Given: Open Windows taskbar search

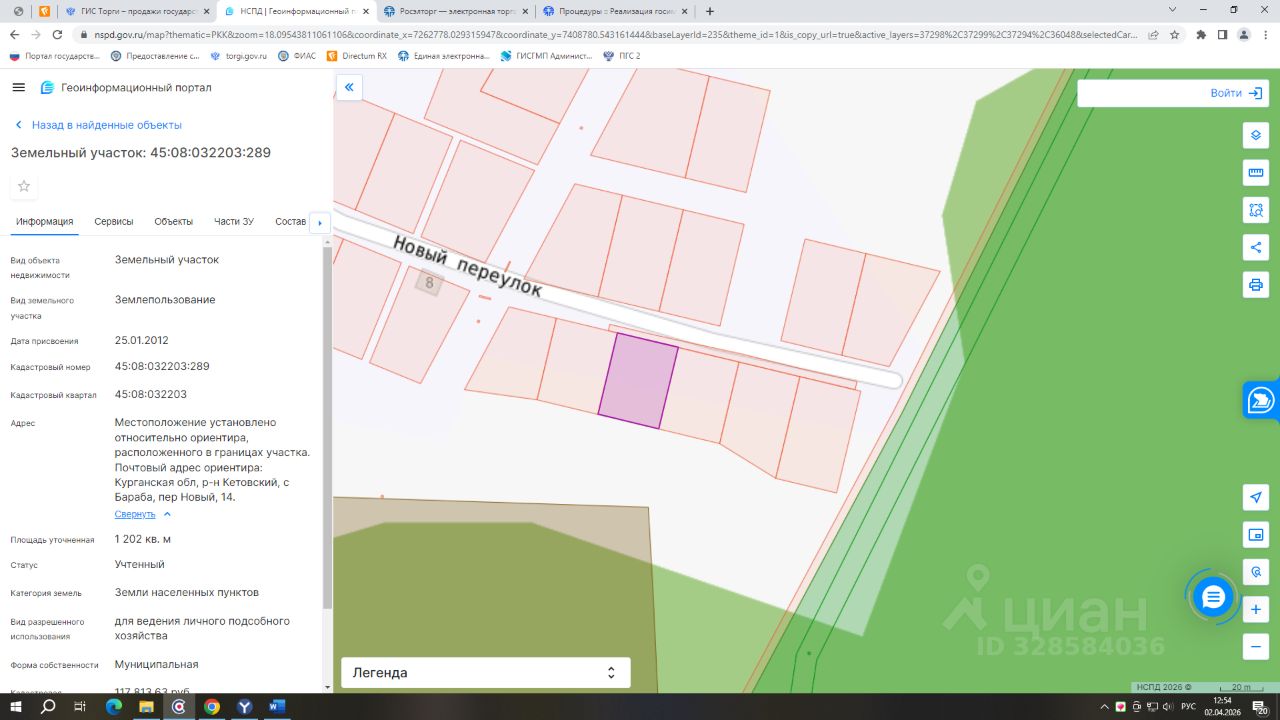Looking at the screenshot, I should tap(48, 707).
